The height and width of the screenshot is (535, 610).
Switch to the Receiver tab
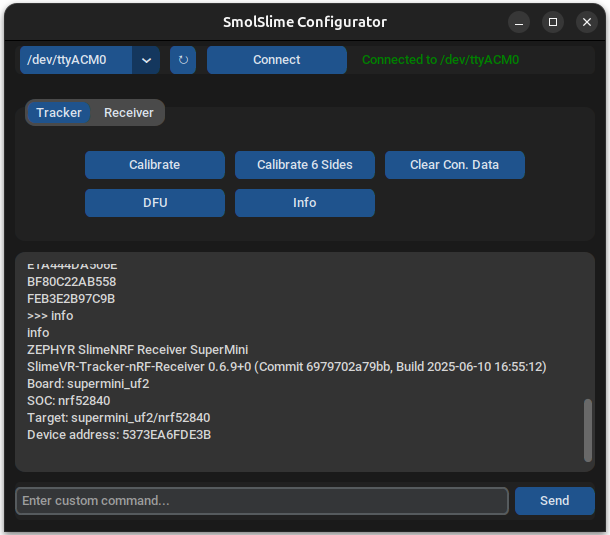129,113
